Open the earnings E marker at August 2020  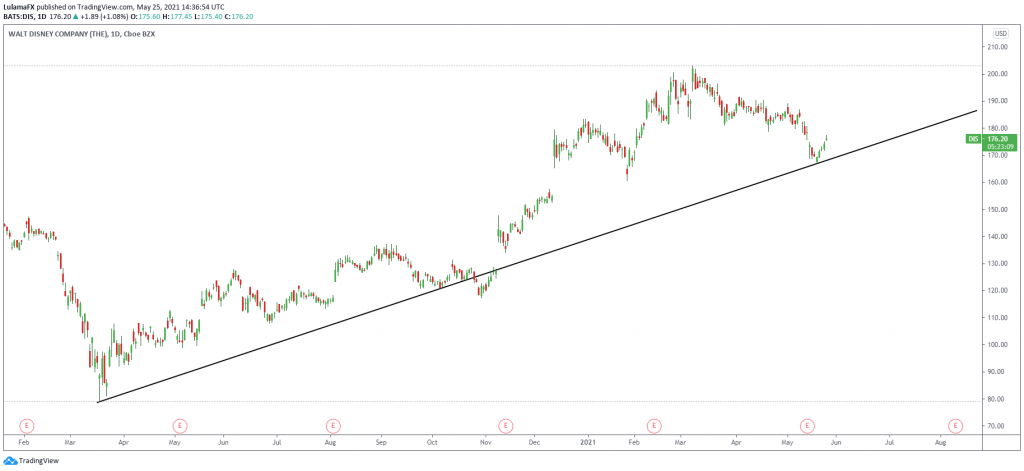point(333,426)
